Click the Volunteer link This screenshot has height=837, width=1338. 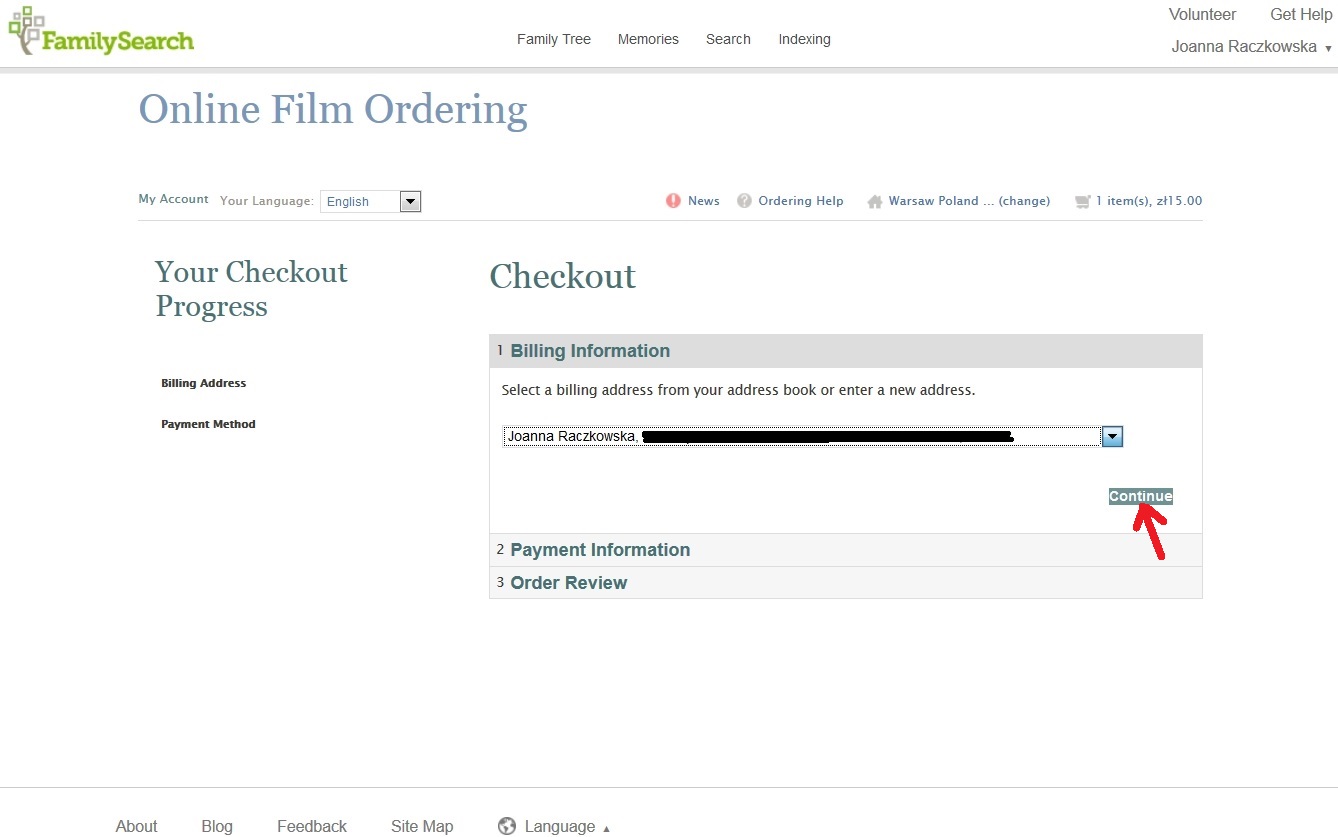pos(1202,14)
